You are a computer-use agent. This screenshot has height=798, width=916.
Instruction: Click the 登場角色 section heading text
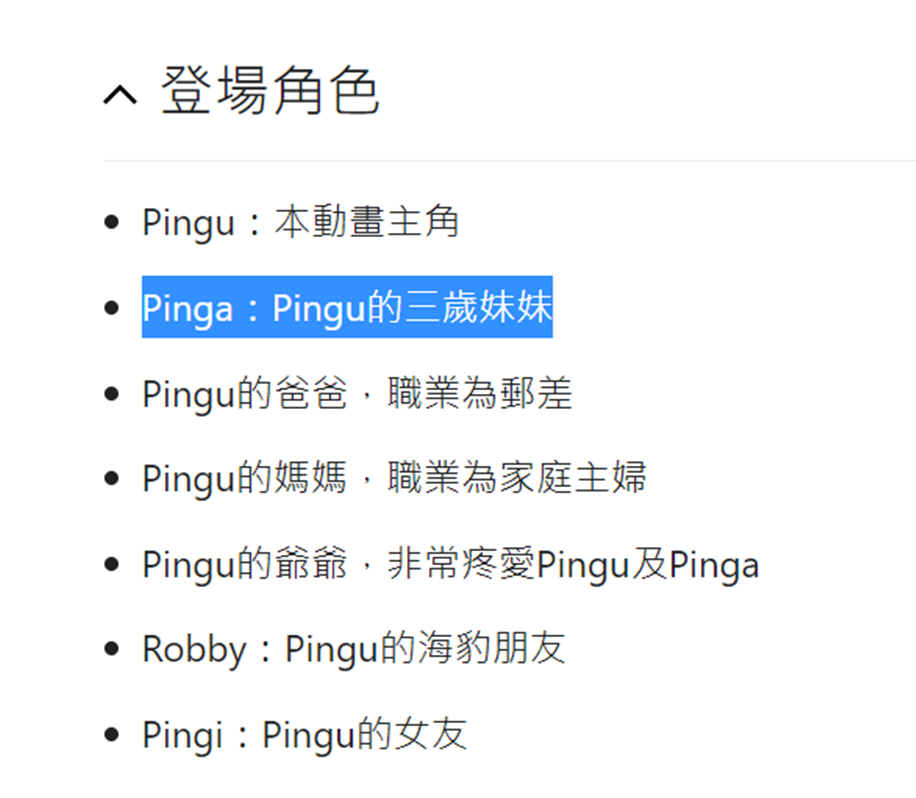(x=270, y=91)
